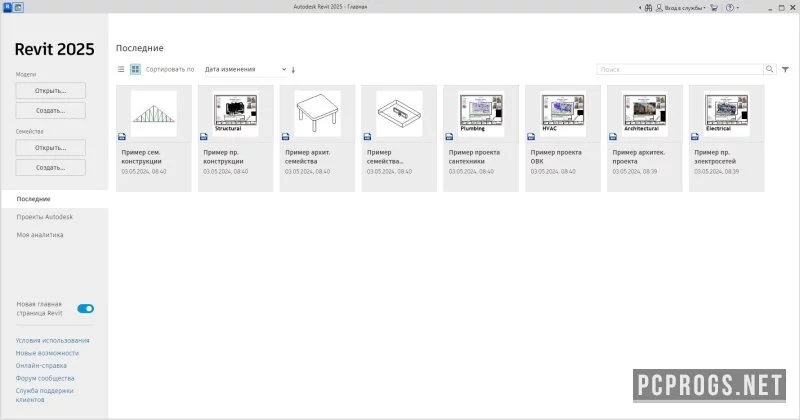Open the 'Вход в службы' sign-in dropdown
This screenshot has height=420, width=800.
pyautogui.click(x=685, y=8)
